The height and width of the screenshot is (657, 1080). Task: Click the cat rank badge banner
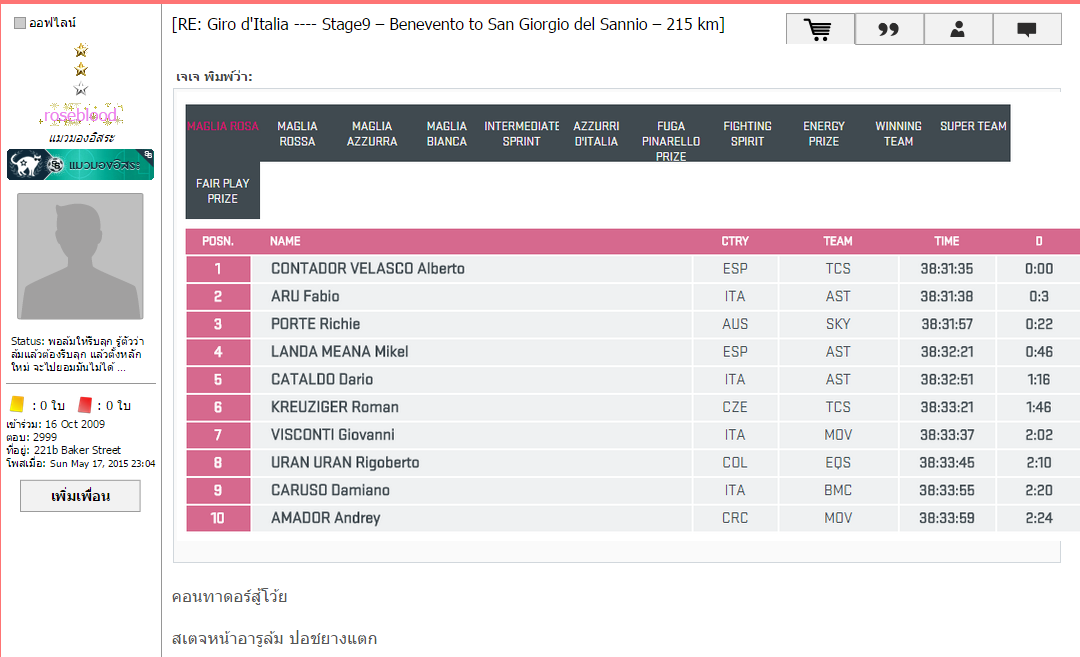point(80,165)
